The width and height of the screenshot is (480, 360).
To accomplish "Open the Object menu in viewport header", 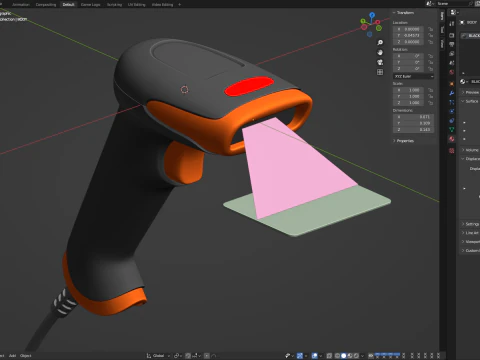I will pyautogui.click(x=26, y=356).
